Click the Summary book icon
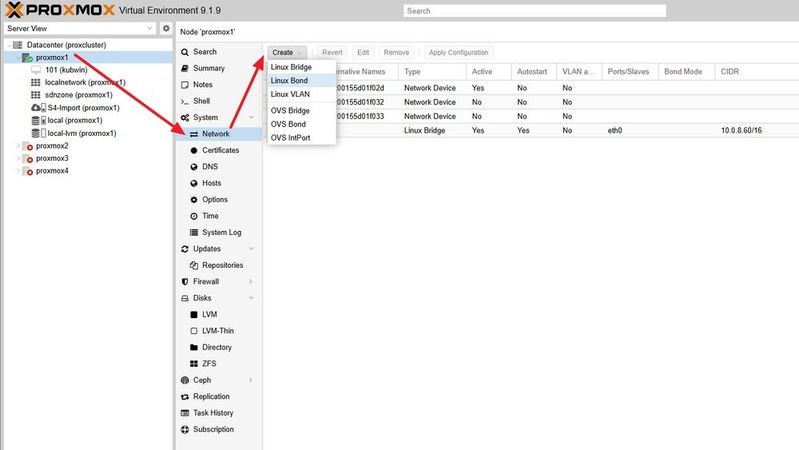799x450 pixels. (184, 68)
